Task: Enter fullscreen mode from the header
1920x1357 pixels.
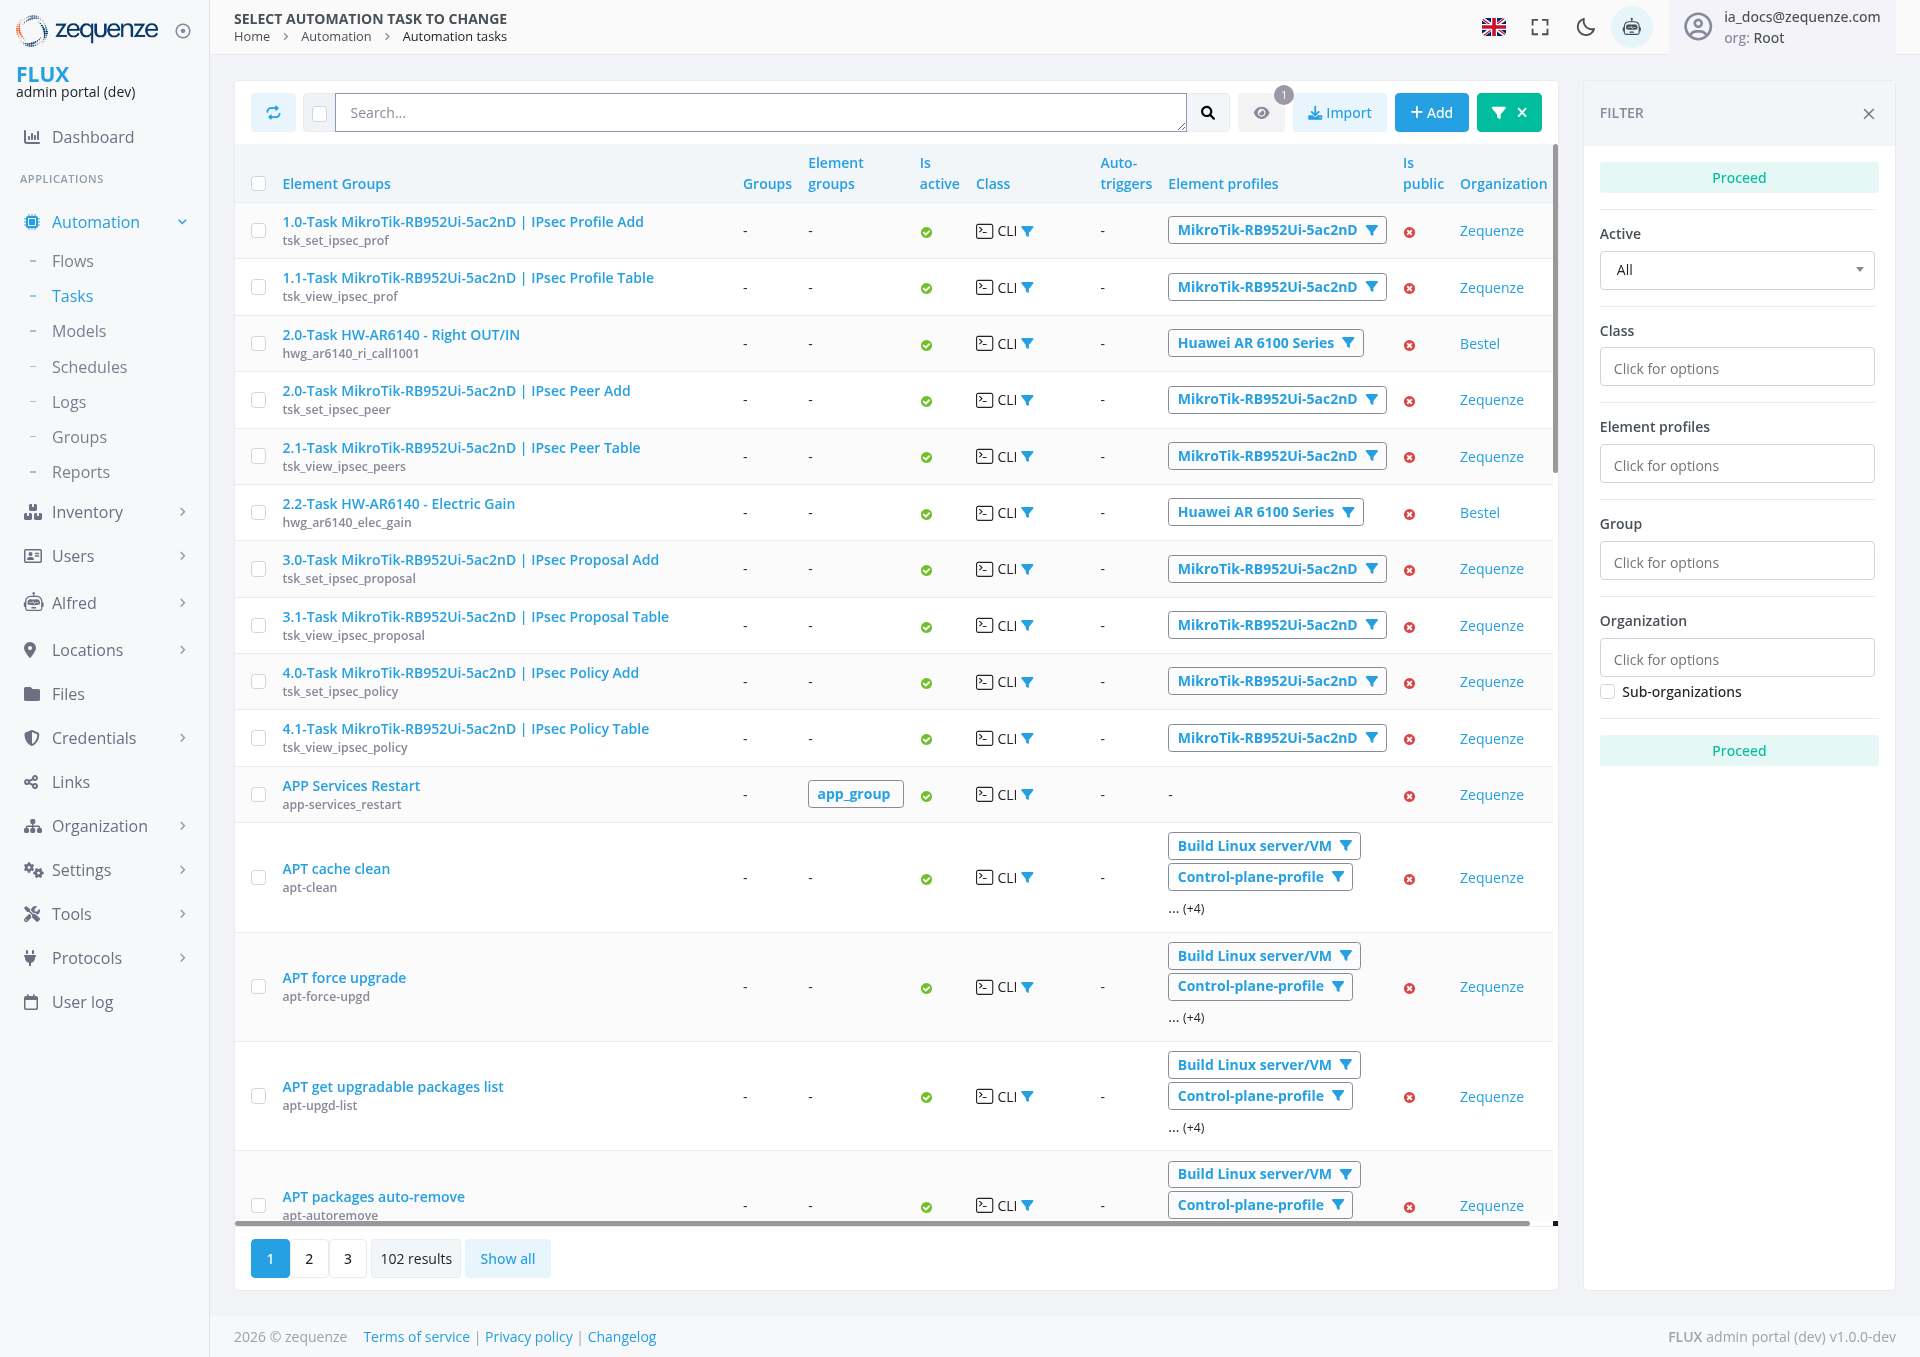Action: (x=1540, y=27)
